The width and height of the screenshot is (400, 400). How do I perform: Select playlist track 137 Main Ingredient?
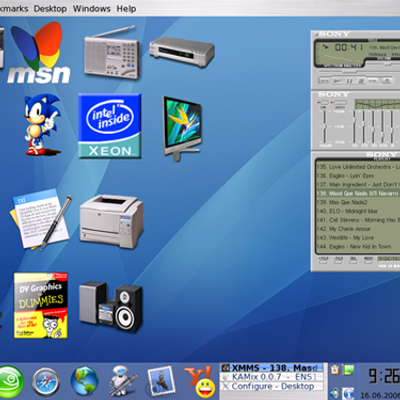(358, 184)
